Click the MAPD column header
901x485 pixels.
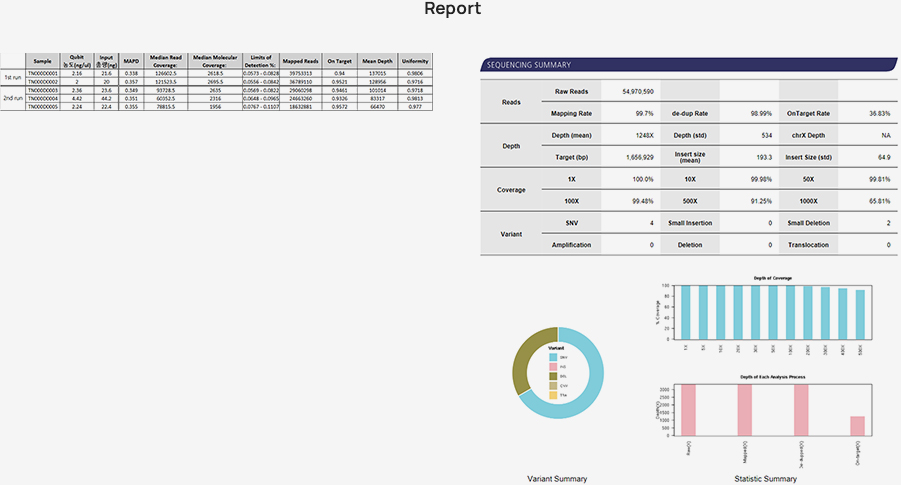pos(131,61)
